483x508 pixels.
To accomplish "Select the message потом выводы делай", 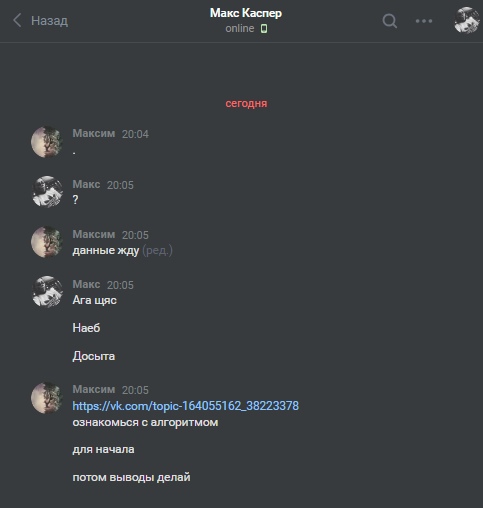I will 131,477.
